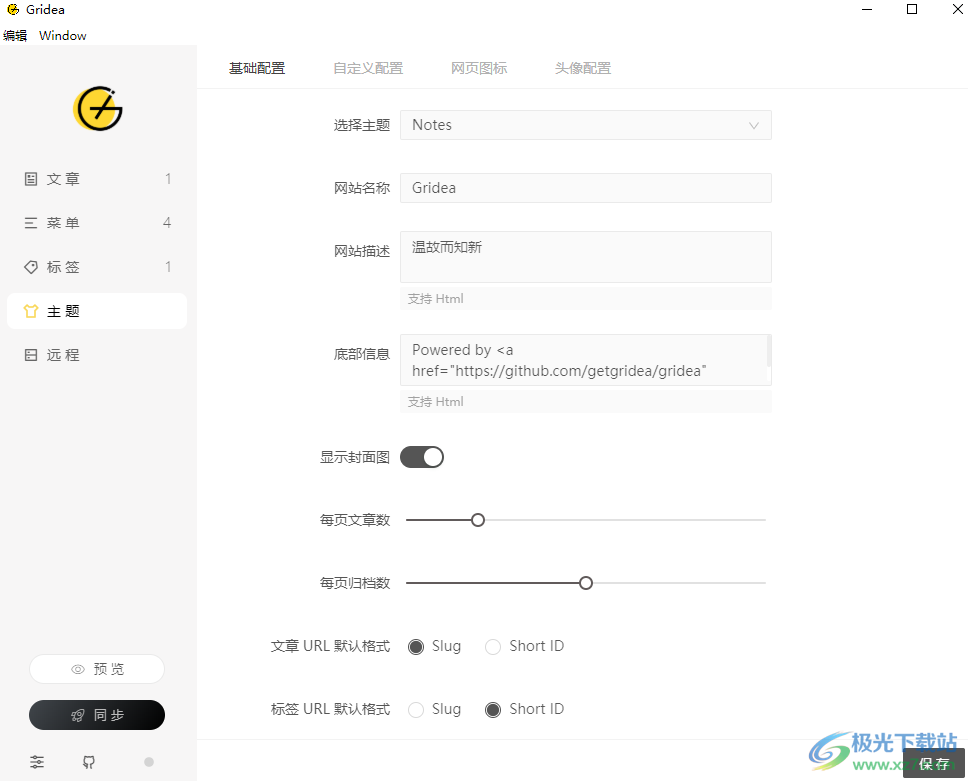Click the menu (菜单) sidebar icon
968x781 pixels.
point(31,223)
